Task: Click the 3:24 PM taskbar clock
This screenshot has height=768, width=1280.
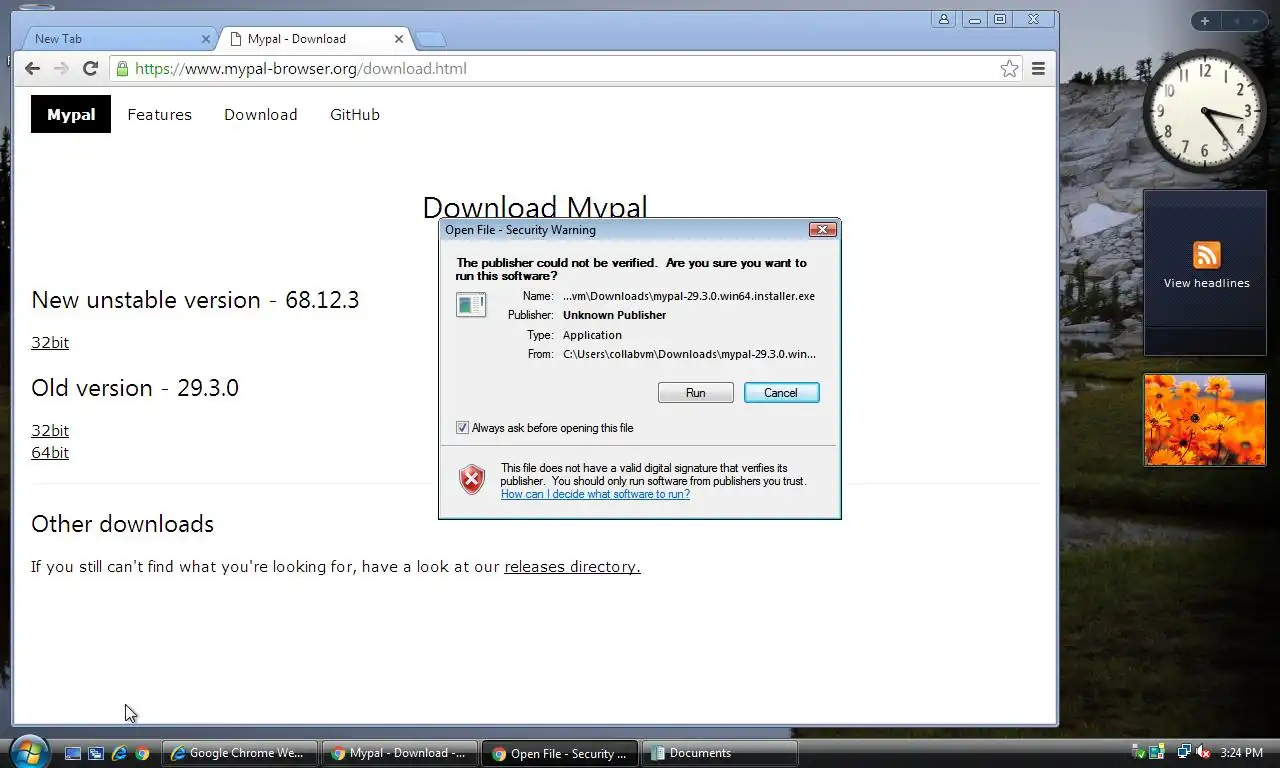Action: (x=1242, y=753)
